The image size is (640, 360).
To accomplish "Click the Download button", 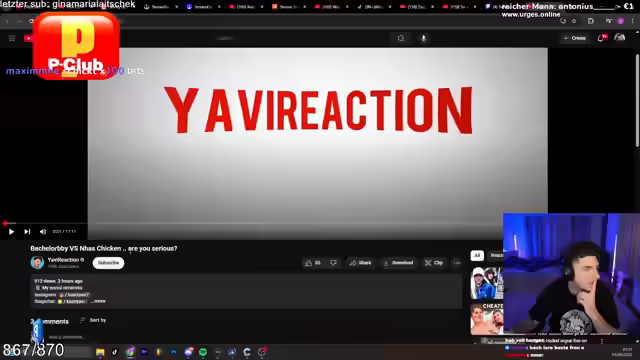I will pos(398,263).
